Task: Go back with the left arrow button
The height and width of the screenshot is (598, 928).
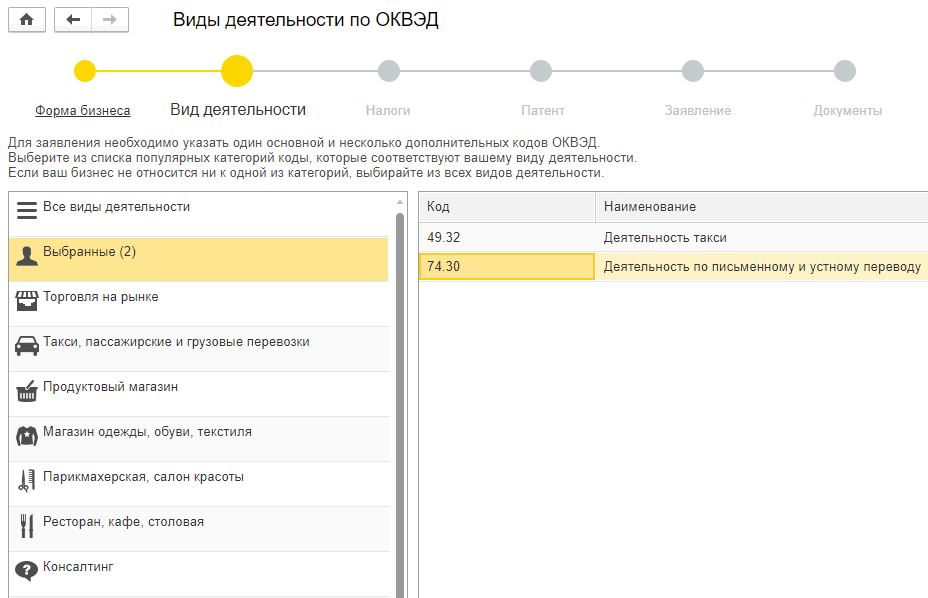Action: (72, 20)
